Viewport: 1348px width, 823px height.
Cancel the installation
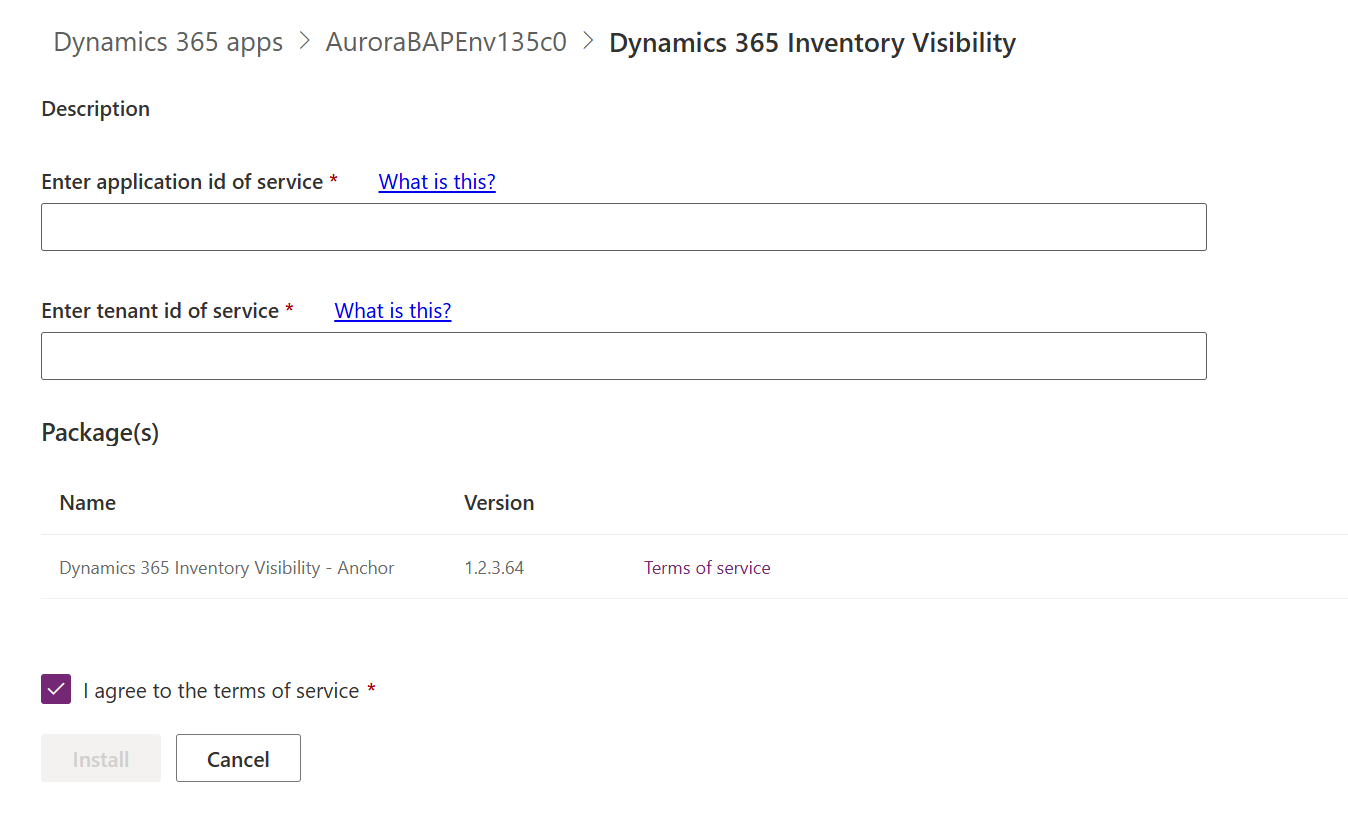(x=238, y=759)
